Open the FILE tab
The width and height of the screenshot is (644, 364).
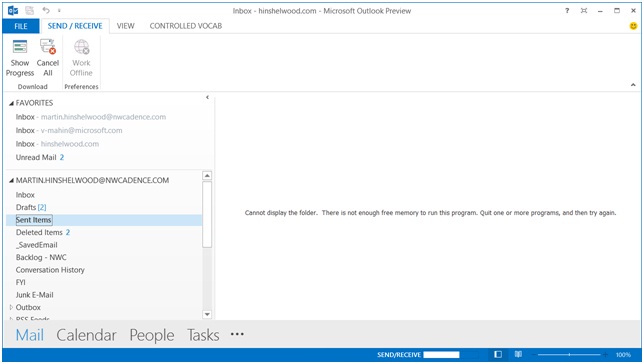pos(21,26)
